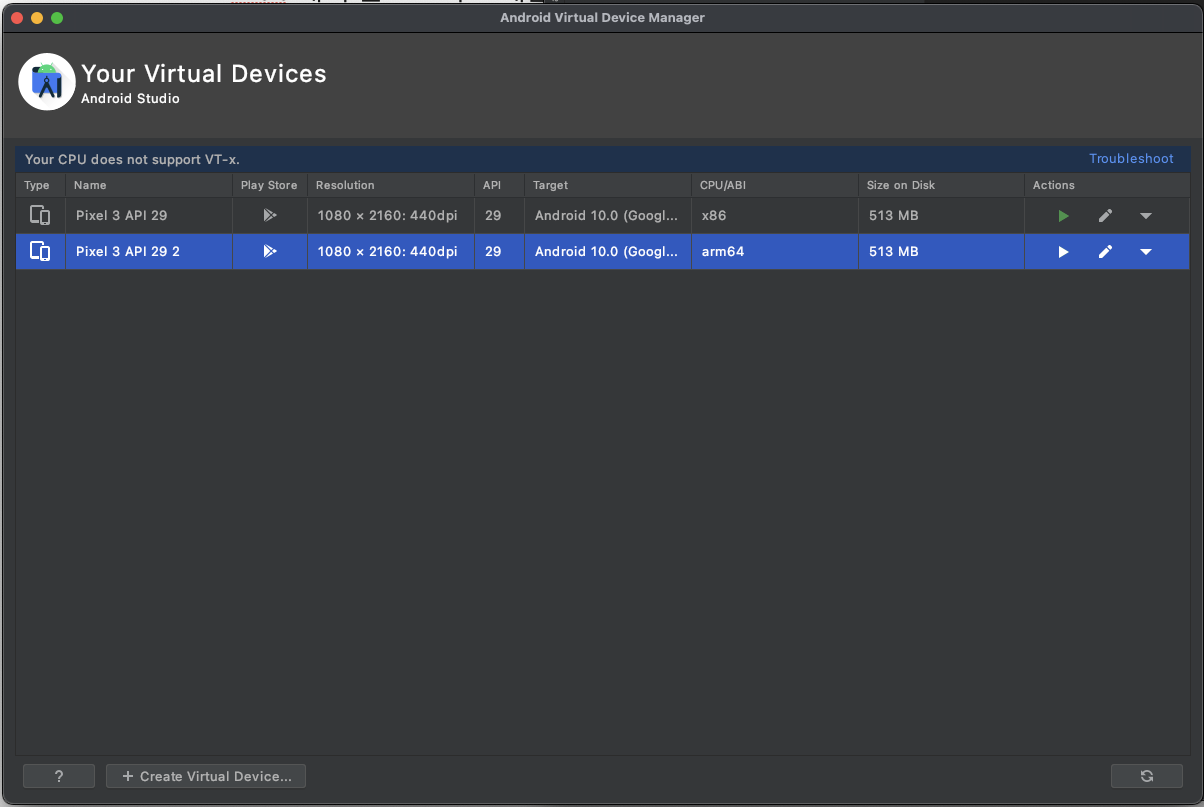Sort by the Target column header
Image resolution: width=1204 pixels, height=807 pixels.
pos(608,185)
